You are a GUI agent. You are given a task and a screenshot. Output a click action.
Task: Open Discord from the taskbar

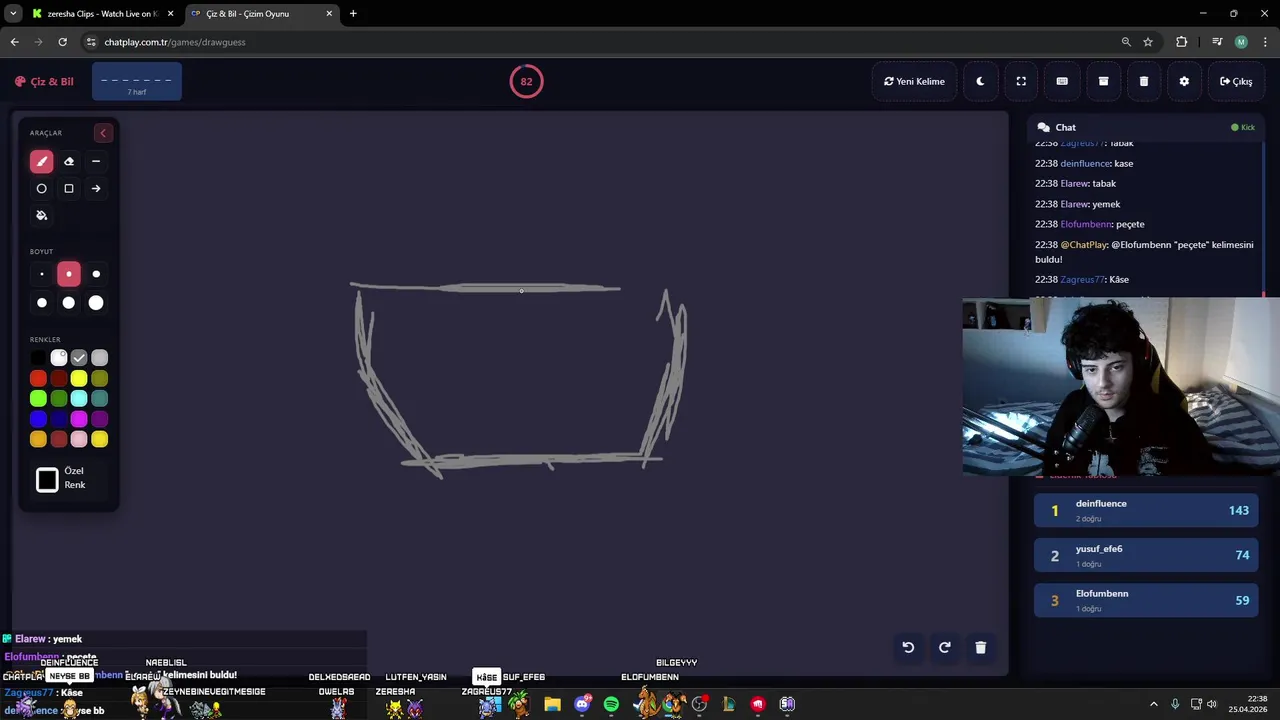[582, 704]
